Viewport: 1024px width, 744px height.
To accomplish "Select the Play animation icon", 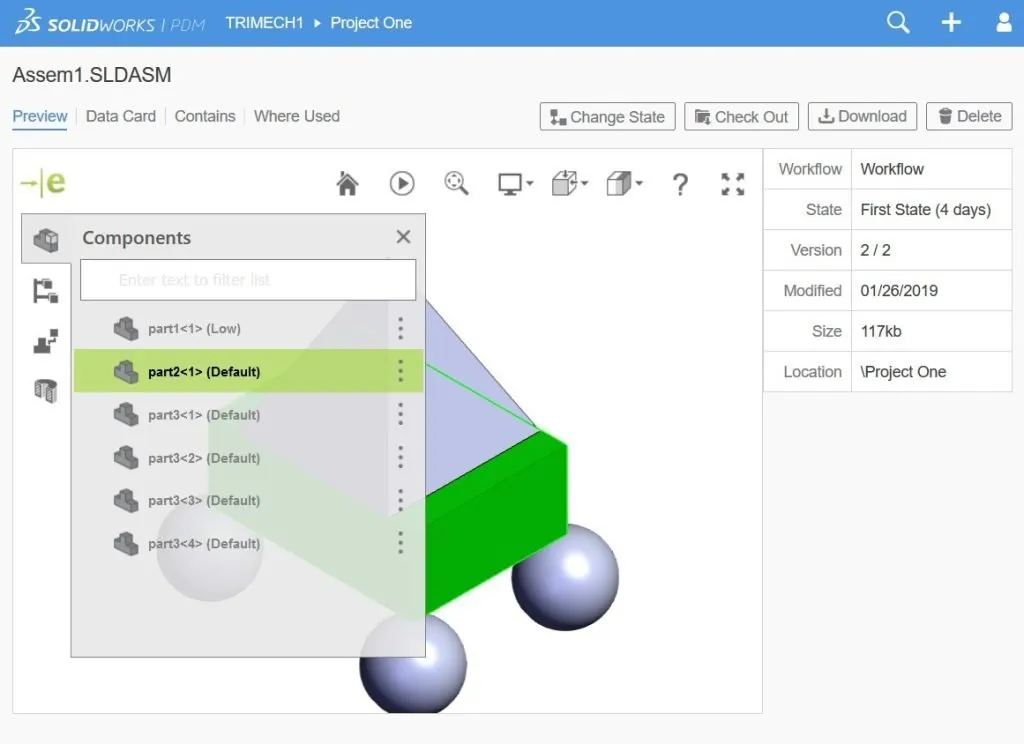I will click(x=401, y=184).
